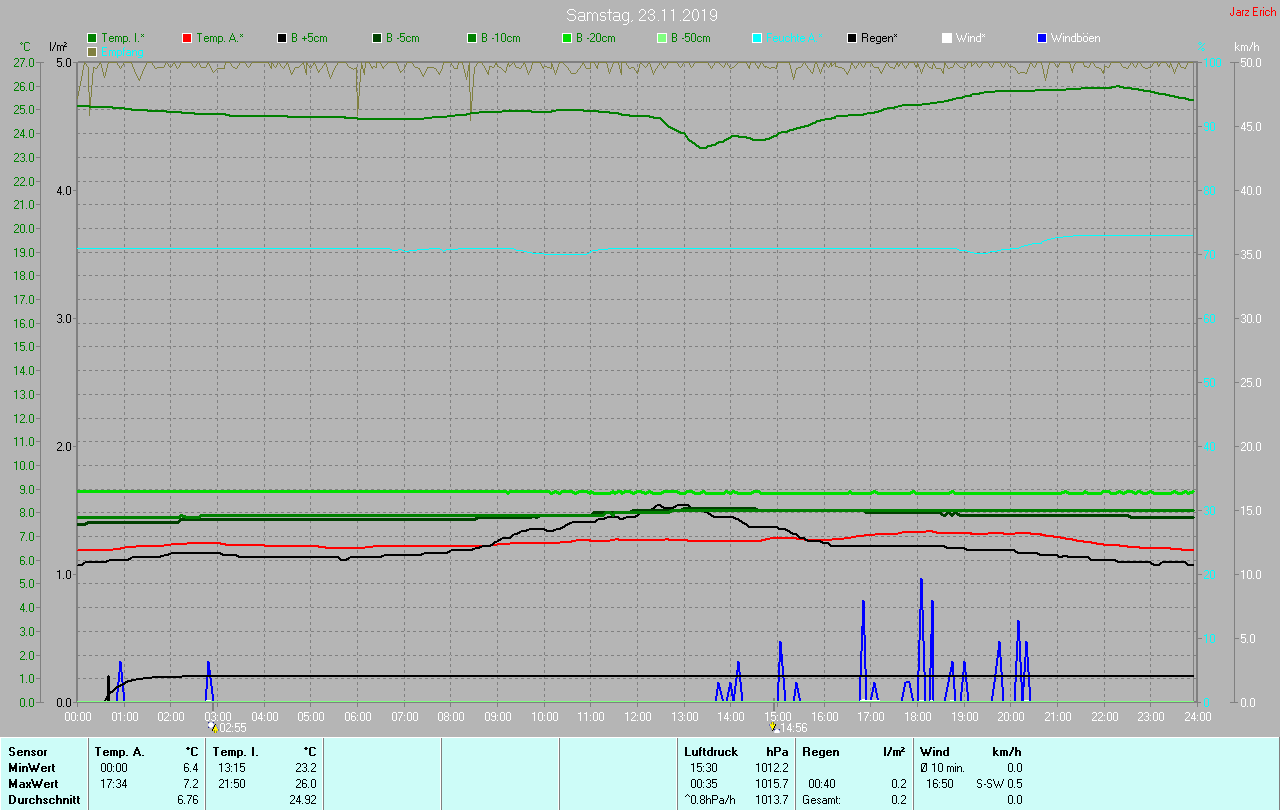Click the marker icon at 02:55
Screen dimensions: 1280x810
pos(212,727)
